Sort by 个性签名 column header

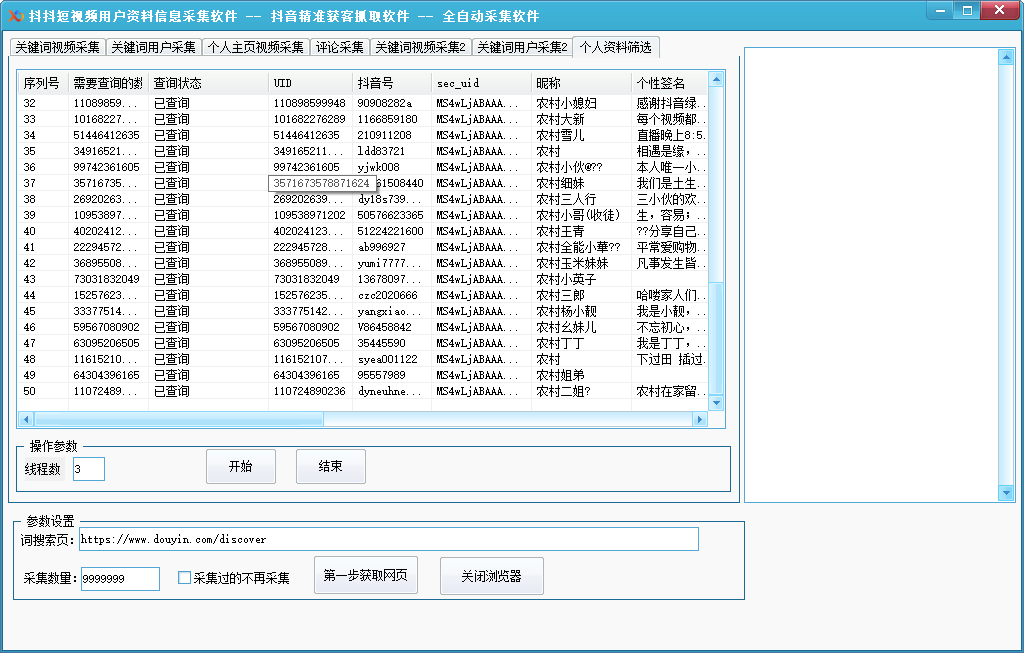tap(669, 83)
